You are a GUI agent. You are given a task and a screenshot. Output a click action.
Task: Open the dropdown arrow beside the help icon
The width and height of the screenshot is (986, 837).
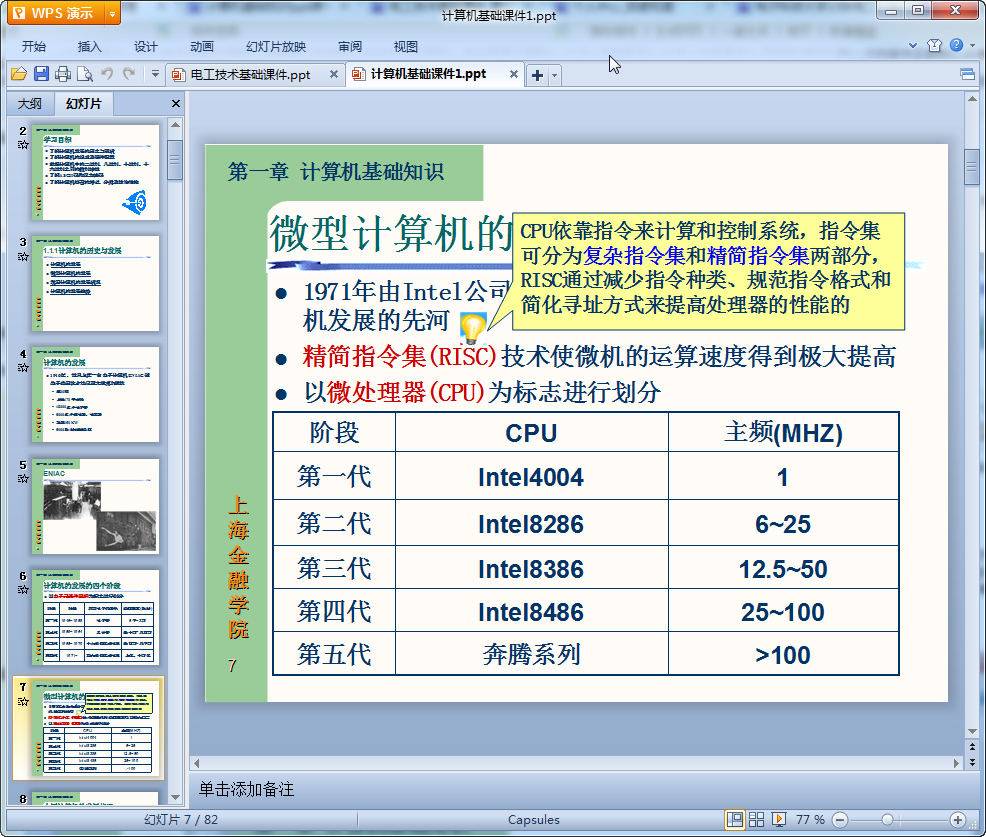point(971,46)
